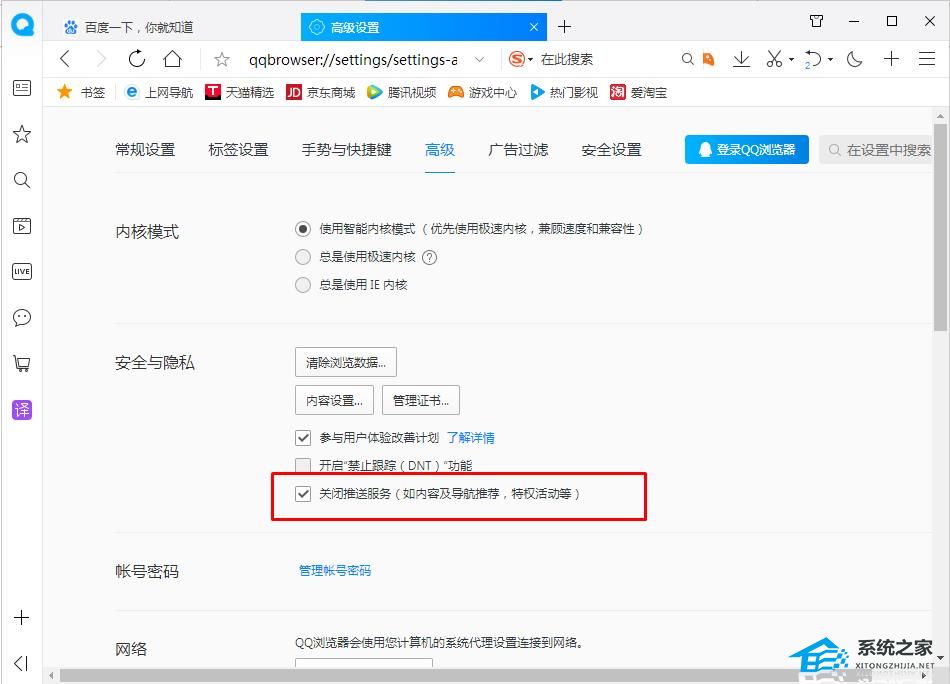Open the LIVE sidebar icon
This screenshot has height=684, width=950.
(22, 271)
